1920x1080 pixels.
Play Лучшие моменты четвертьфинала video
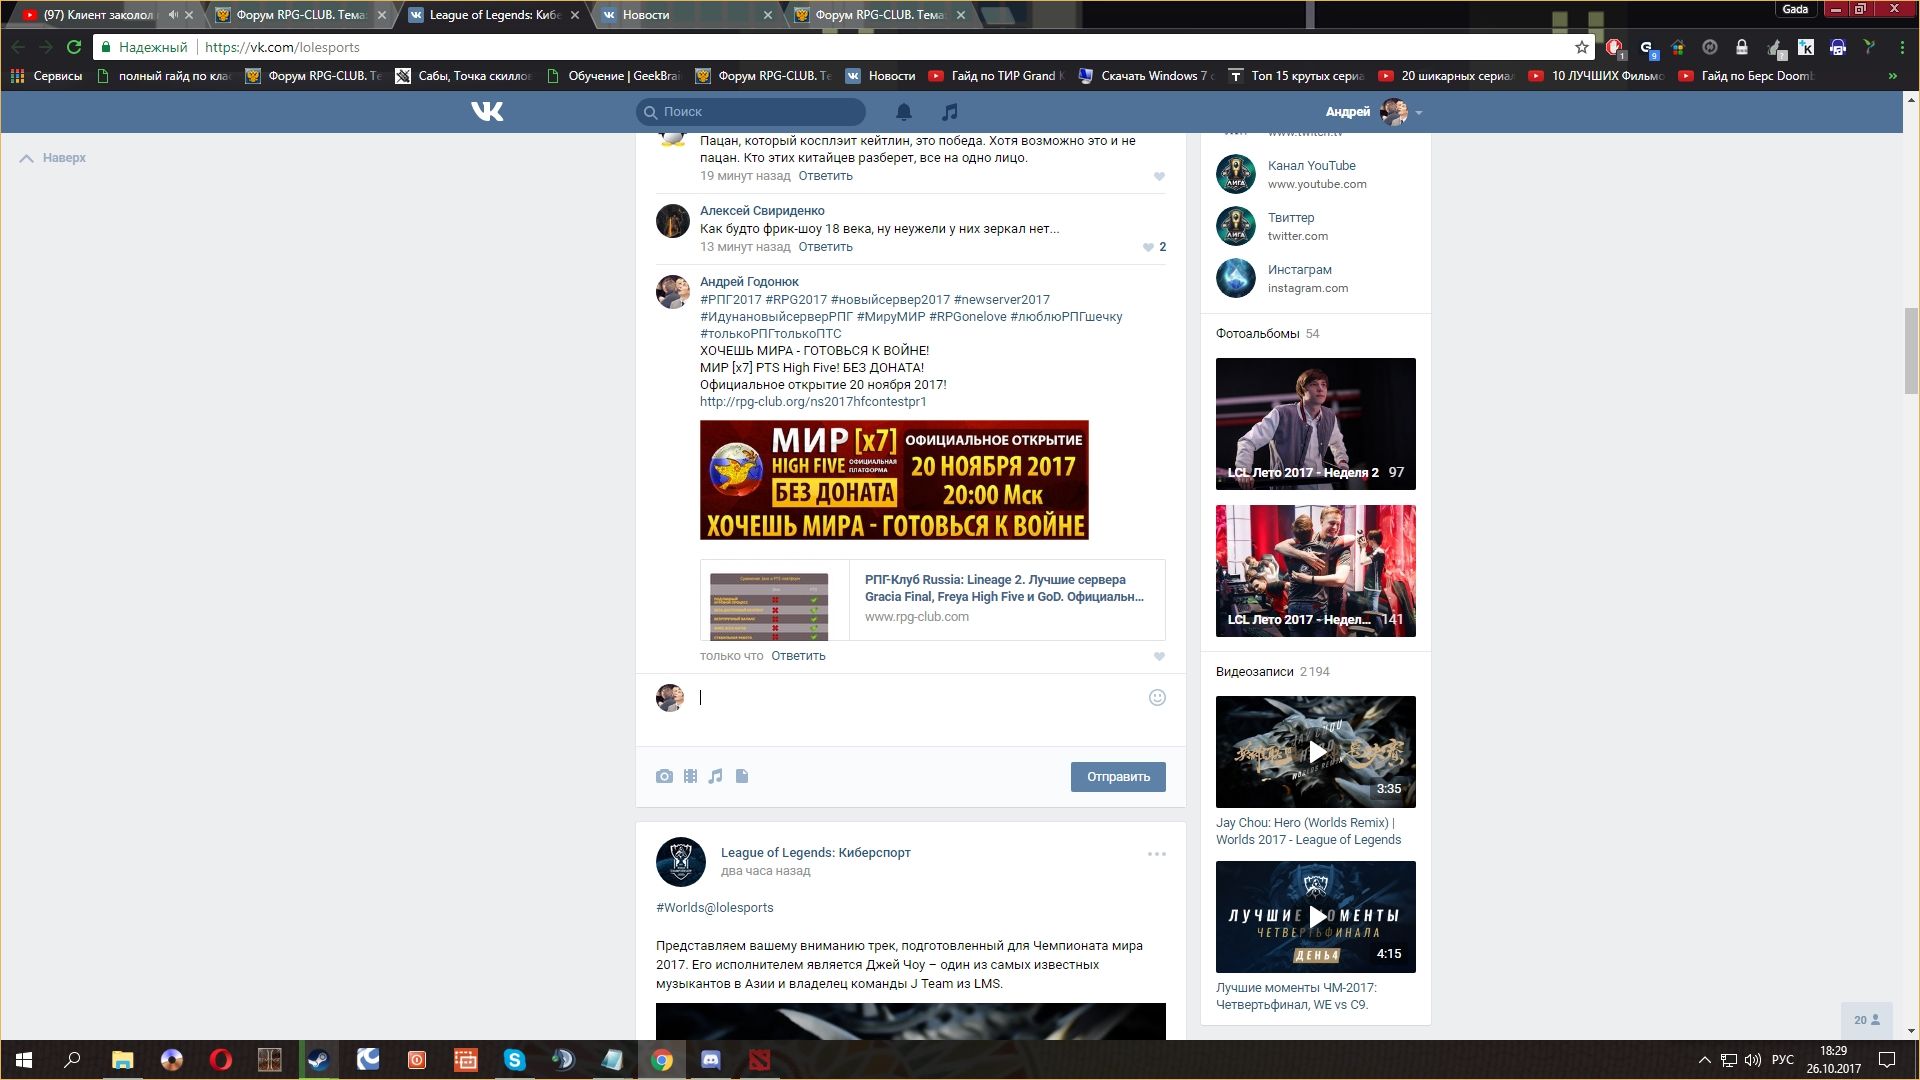coord(1316,917)
